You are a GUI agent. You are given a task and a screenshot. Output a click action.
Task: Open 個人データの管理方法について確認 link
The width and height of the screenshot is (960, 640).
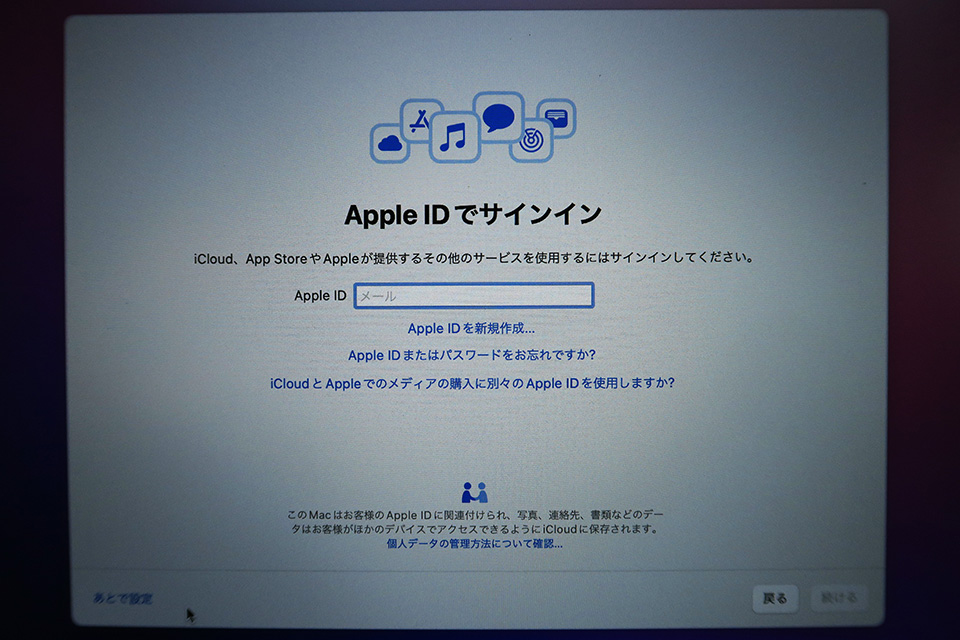(x=474, y=544)
